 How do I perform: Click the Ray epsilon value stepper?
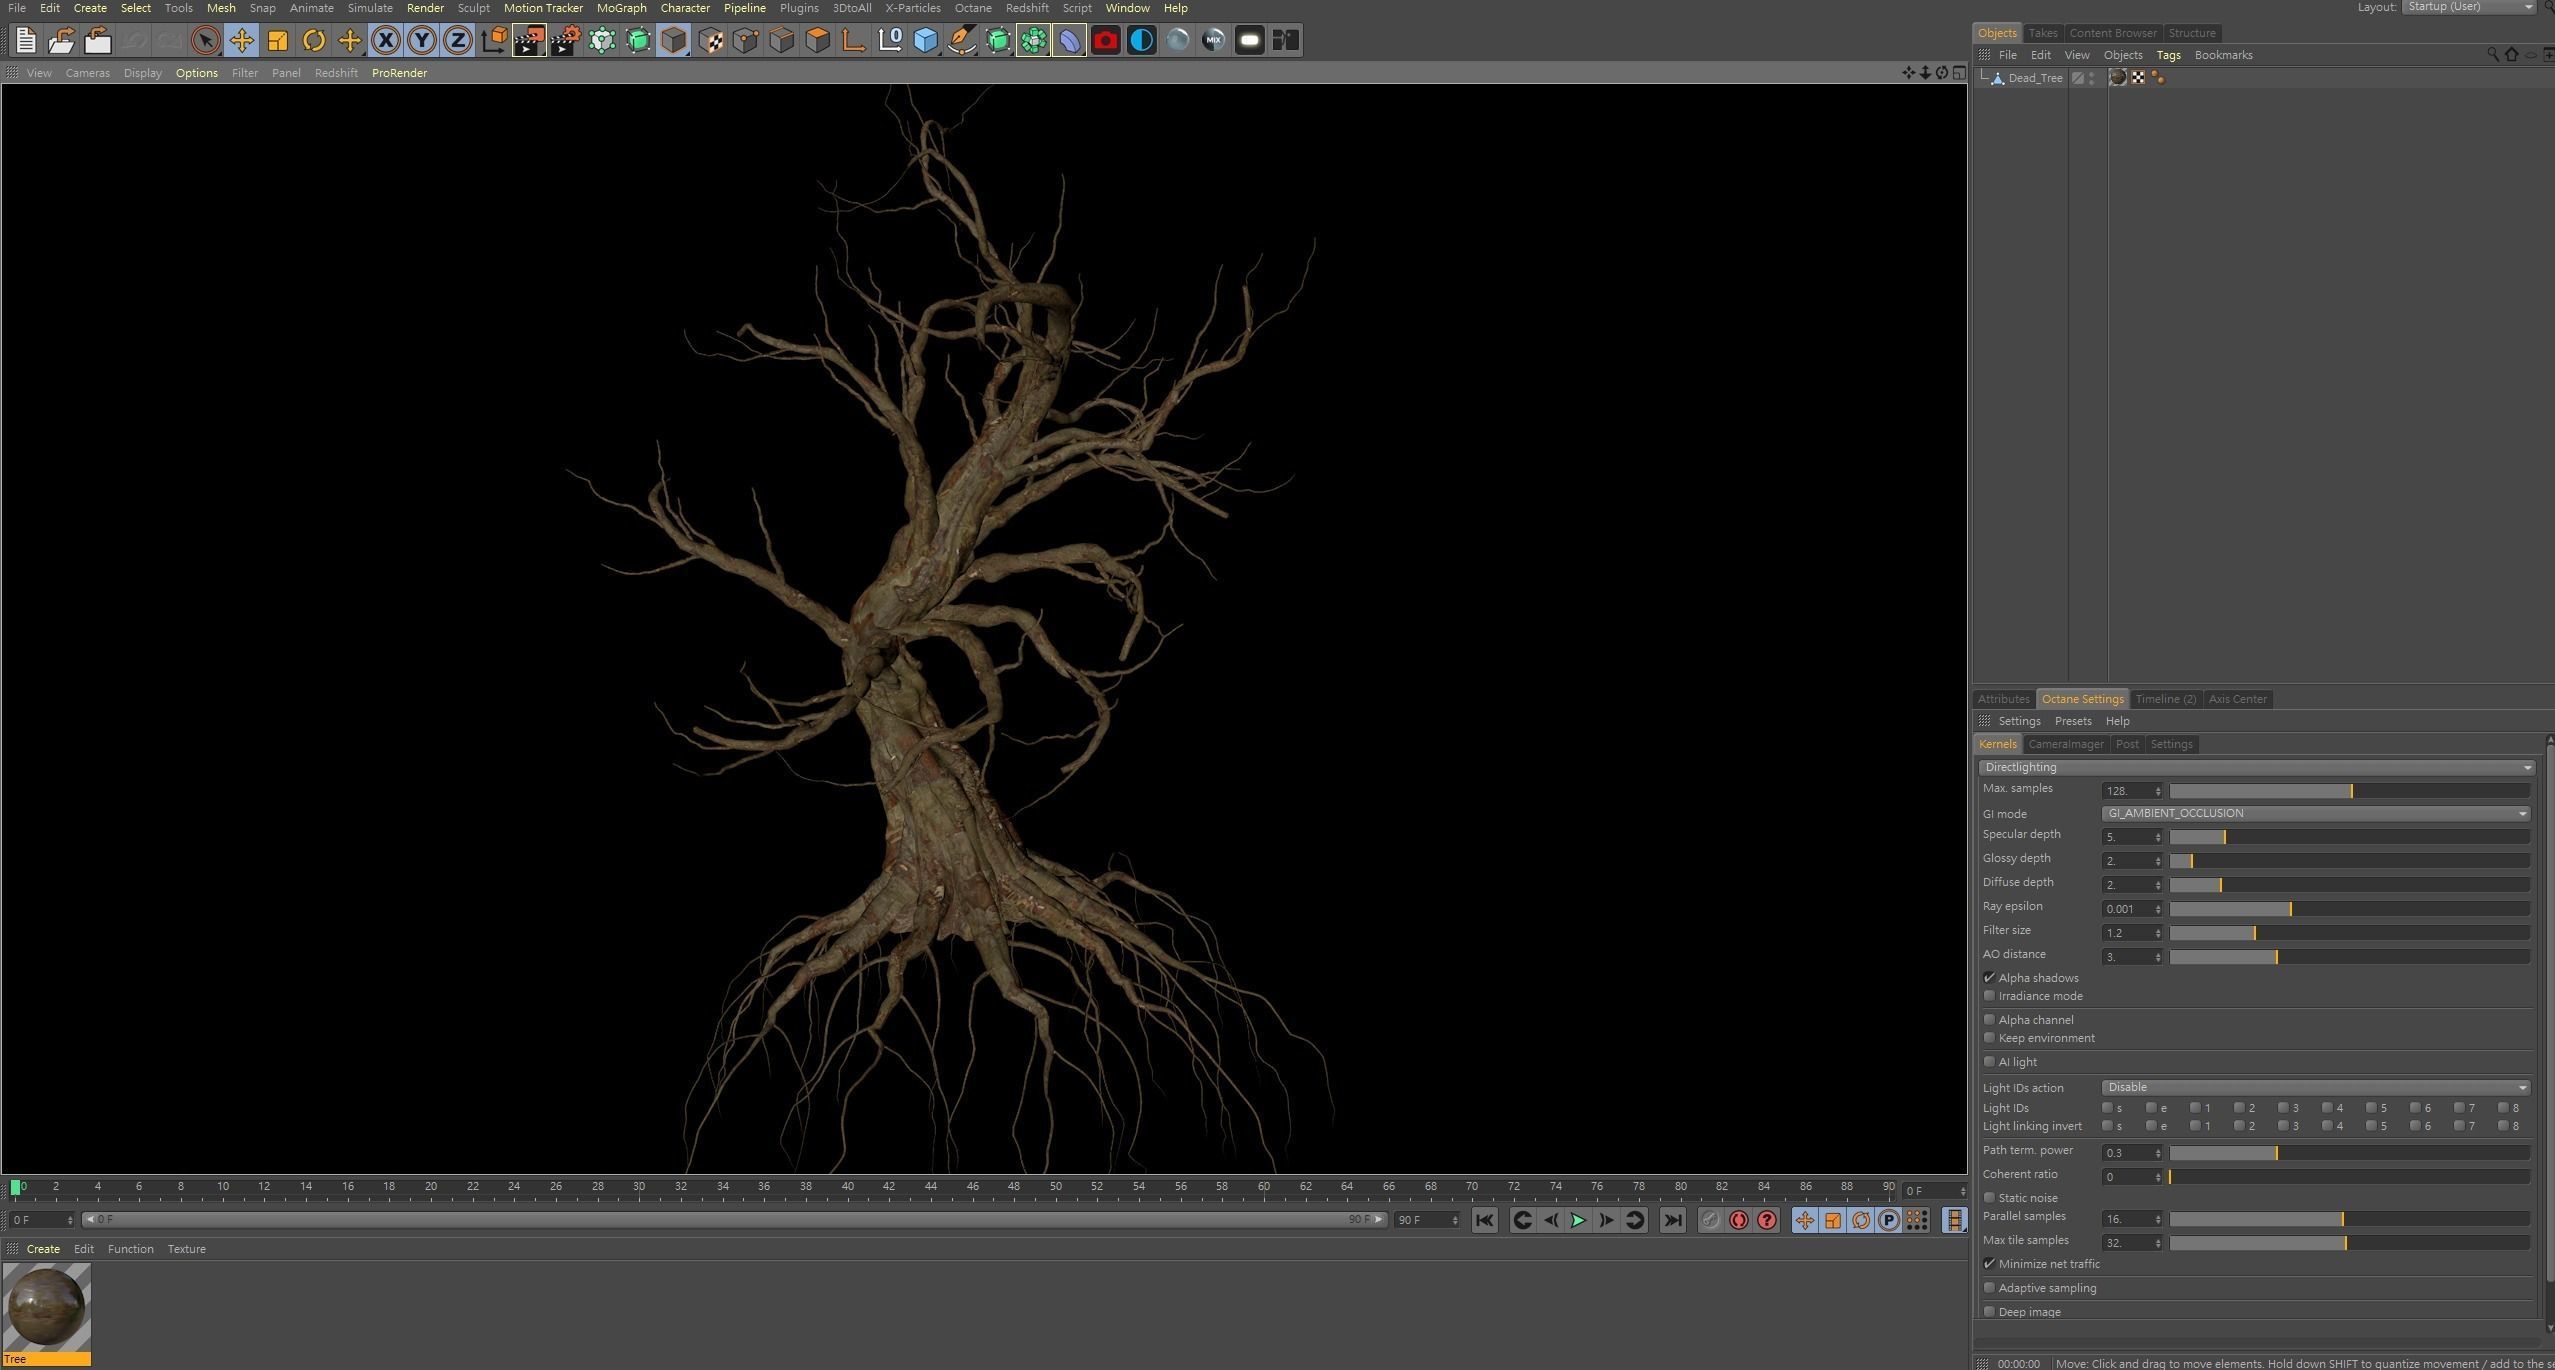pos(2158,909)
